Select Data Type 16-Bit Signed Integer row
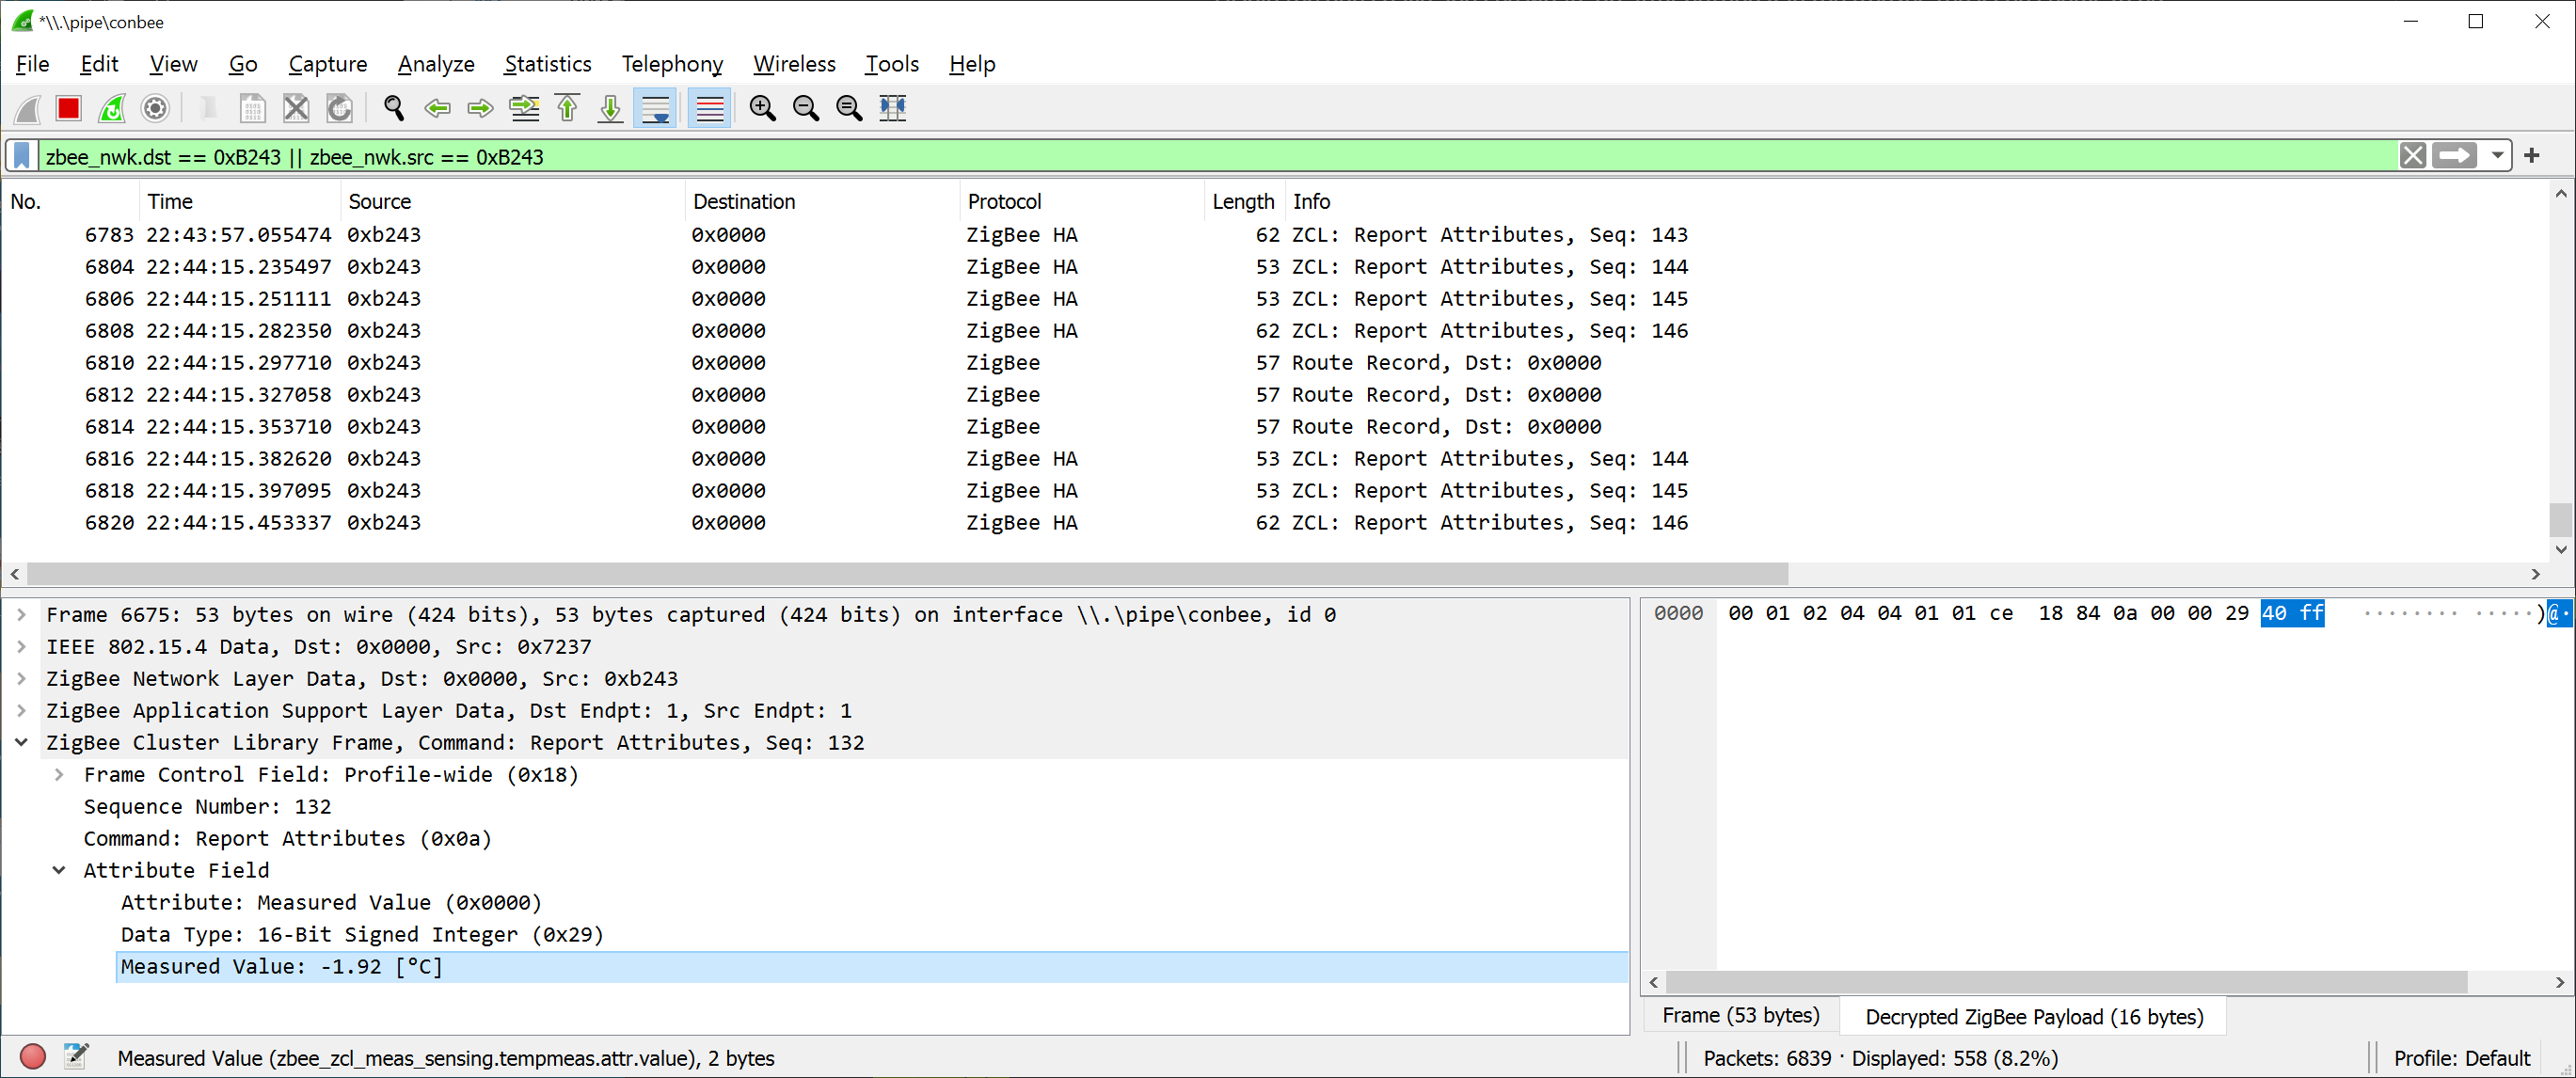Screen dimensions: 2576x1078 872,935
